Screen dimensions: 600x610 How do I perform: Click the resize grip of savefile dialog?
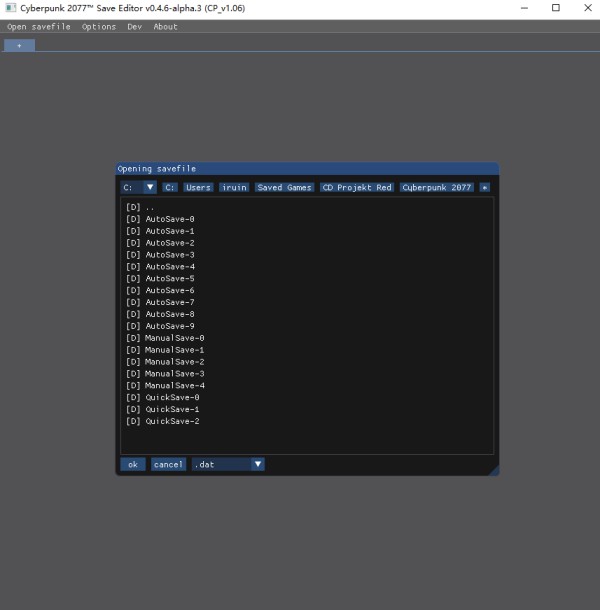pyautogui.click(x=492, y=470)
